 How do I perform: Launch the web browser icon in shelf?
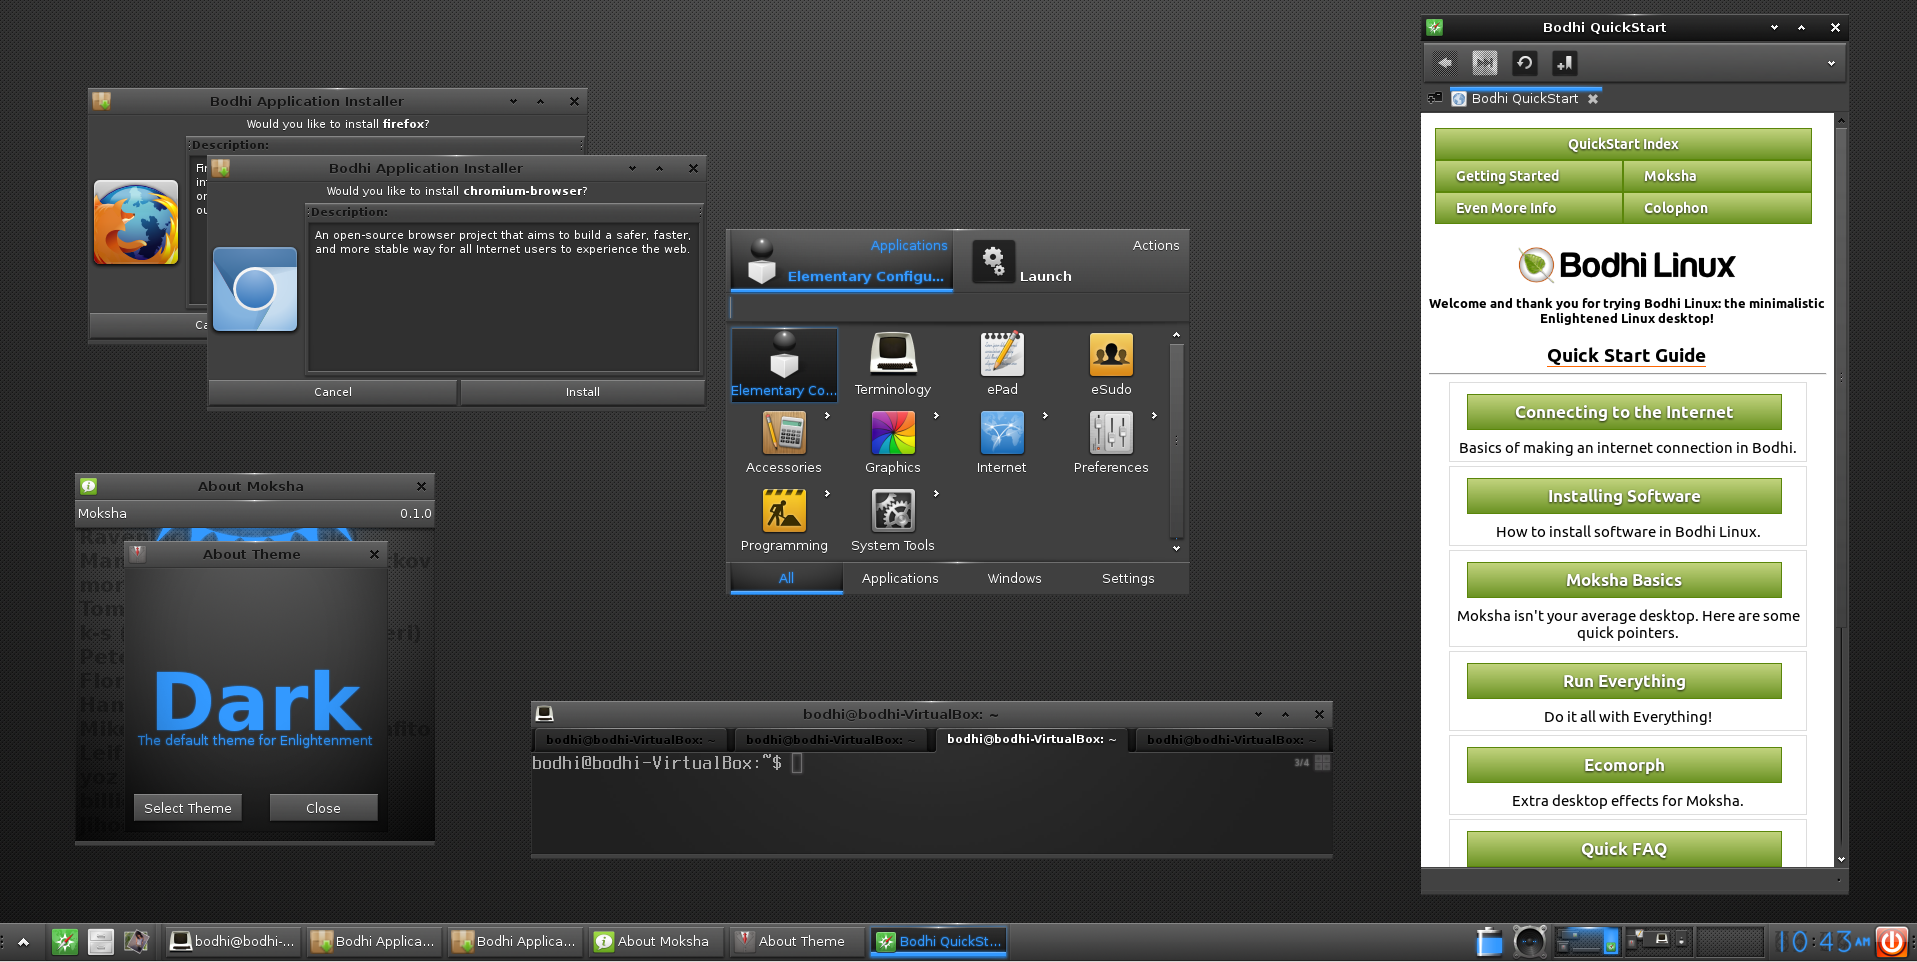click(x=65, y=941)
